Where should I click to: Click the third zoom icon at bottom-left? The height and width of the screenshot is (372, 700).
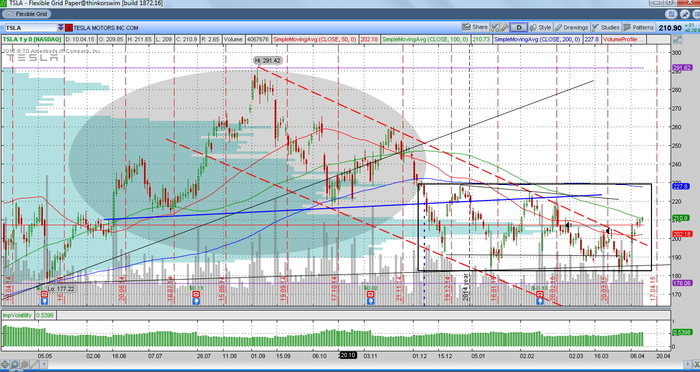coord(24,364)
